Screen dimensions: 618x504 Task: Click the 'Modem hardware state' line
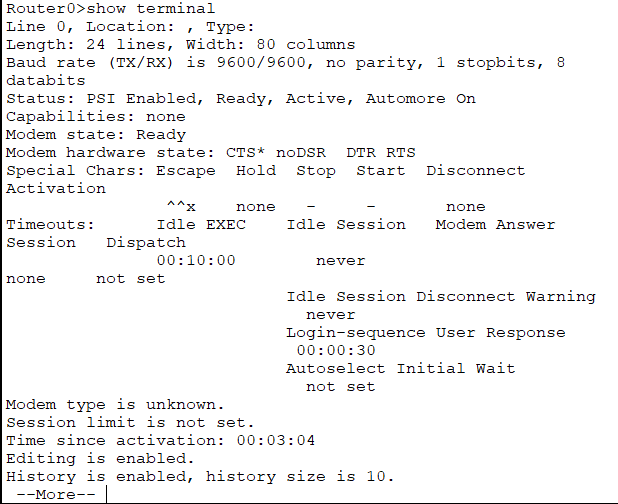click(210, 153)
